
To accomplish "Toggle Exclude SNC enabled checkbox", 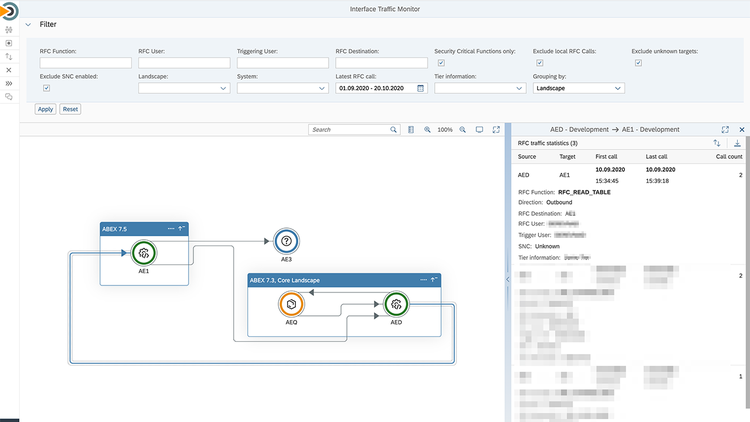I will (46, 88).
